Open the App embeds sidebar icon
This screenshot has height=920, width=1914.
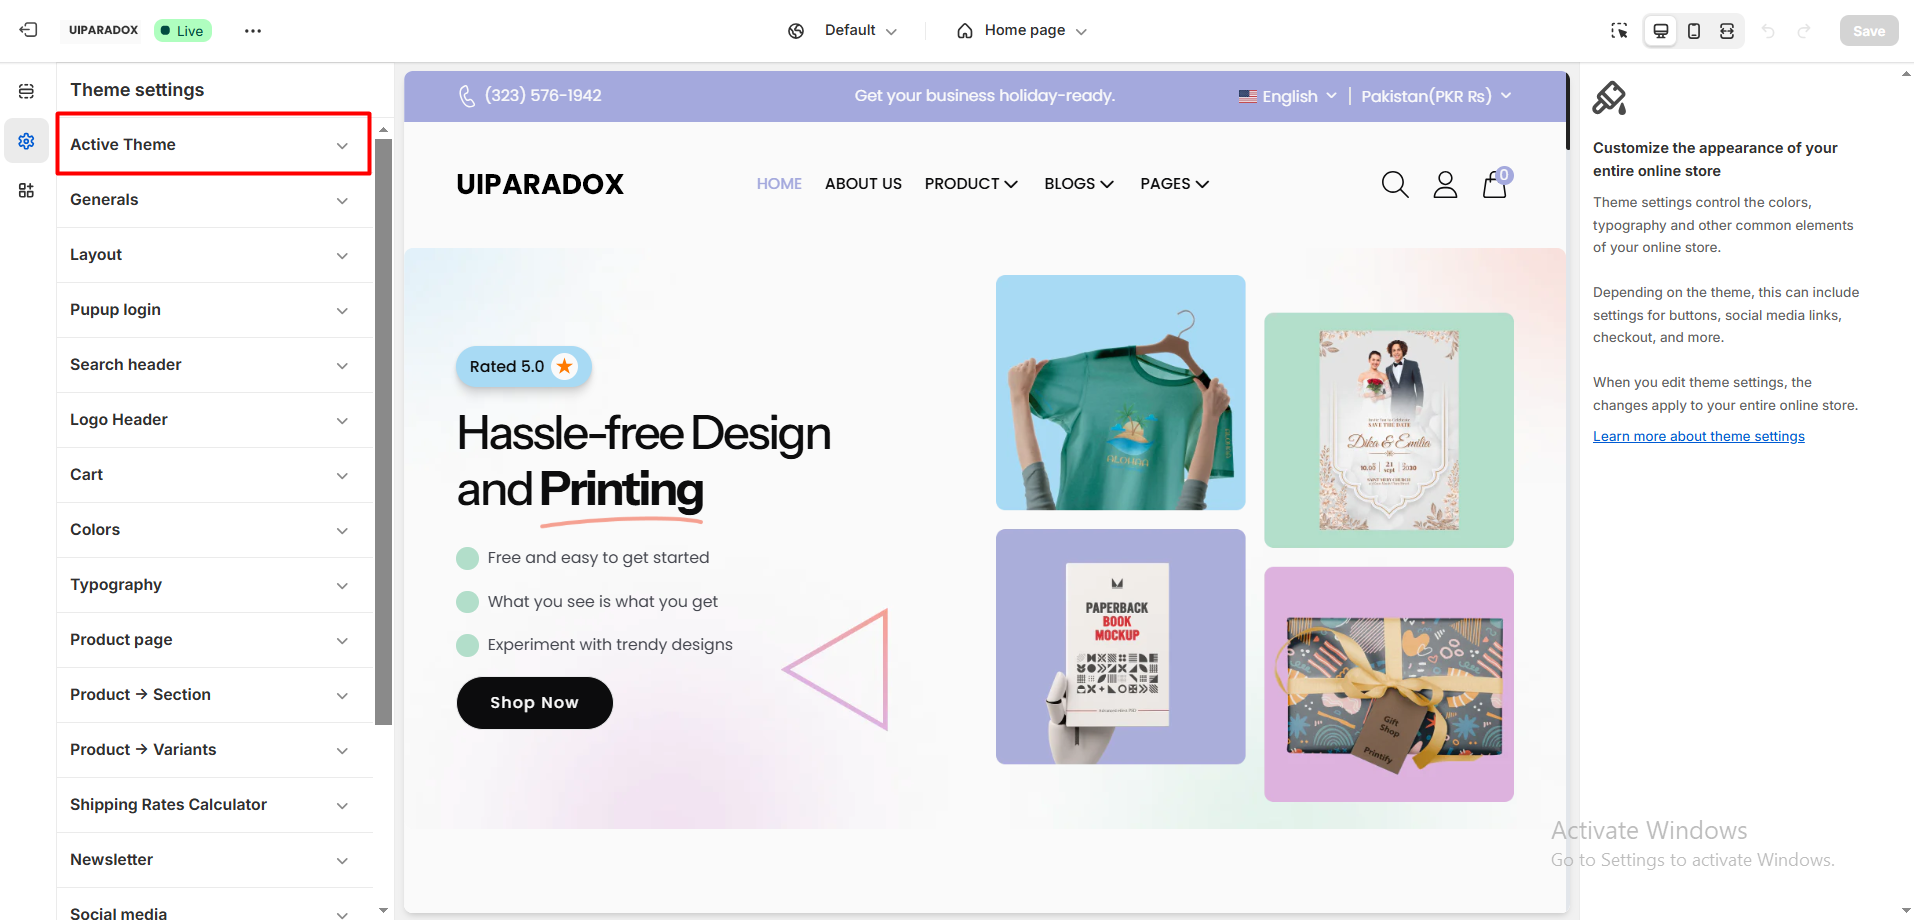26,190
